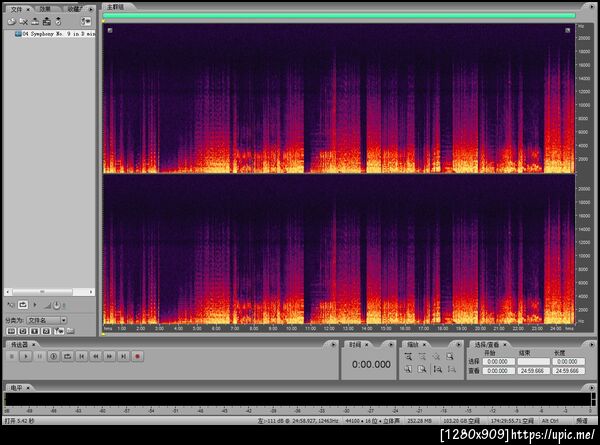The image size is (600, 445).
Task: Toggle full file path display folder icon
Action: [x=70, y=331]
